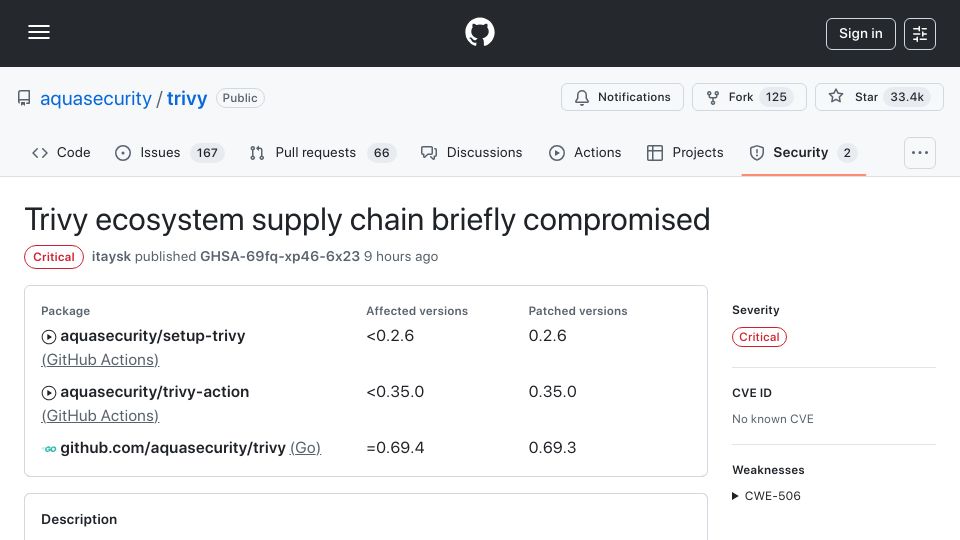The image size is (960, 540).
Task: Click the repository icon beside aquasecurity
Action: coord(24,98)
